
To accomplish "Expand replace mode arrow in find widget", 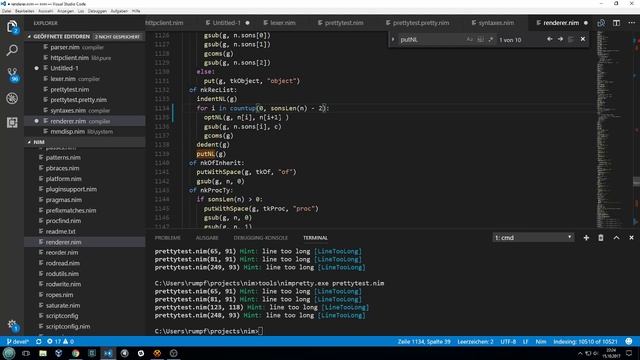I will [x=393, y=40].
